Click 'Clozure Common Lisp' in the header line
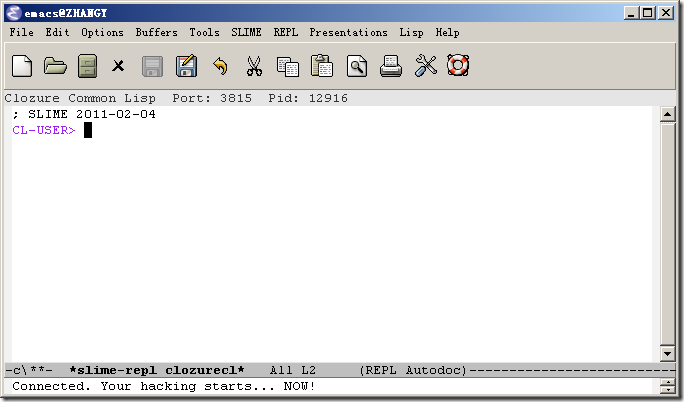684x402 pixels. [80, 98]
